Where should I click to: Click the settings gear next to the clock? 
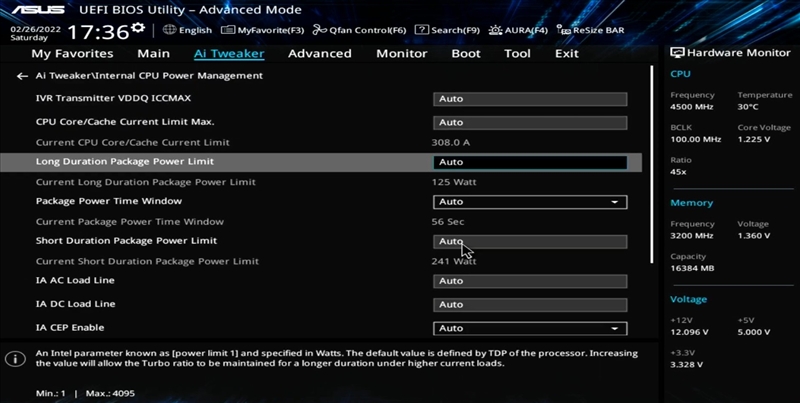pos(138,28)
